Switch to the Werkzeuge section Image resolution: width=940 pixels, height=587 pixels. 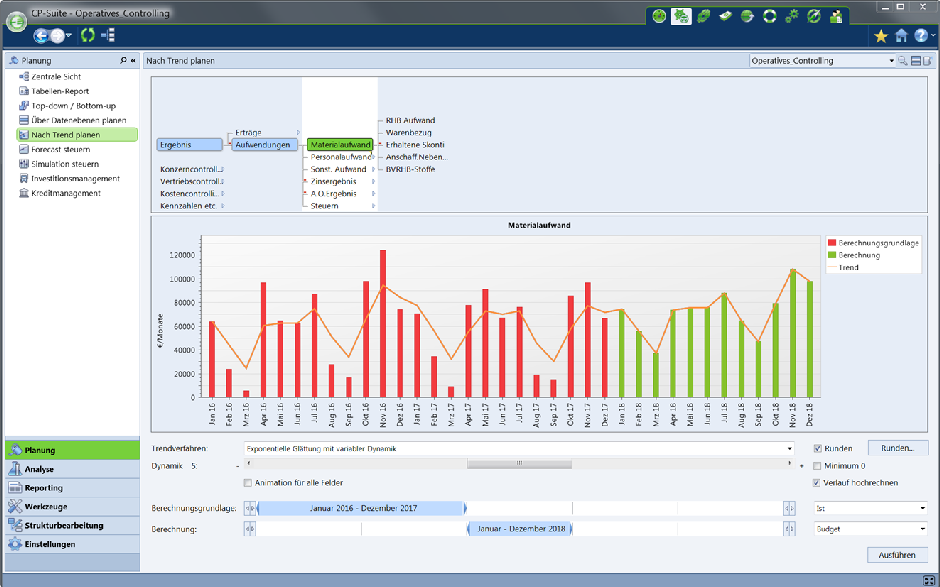coord(73,507)
